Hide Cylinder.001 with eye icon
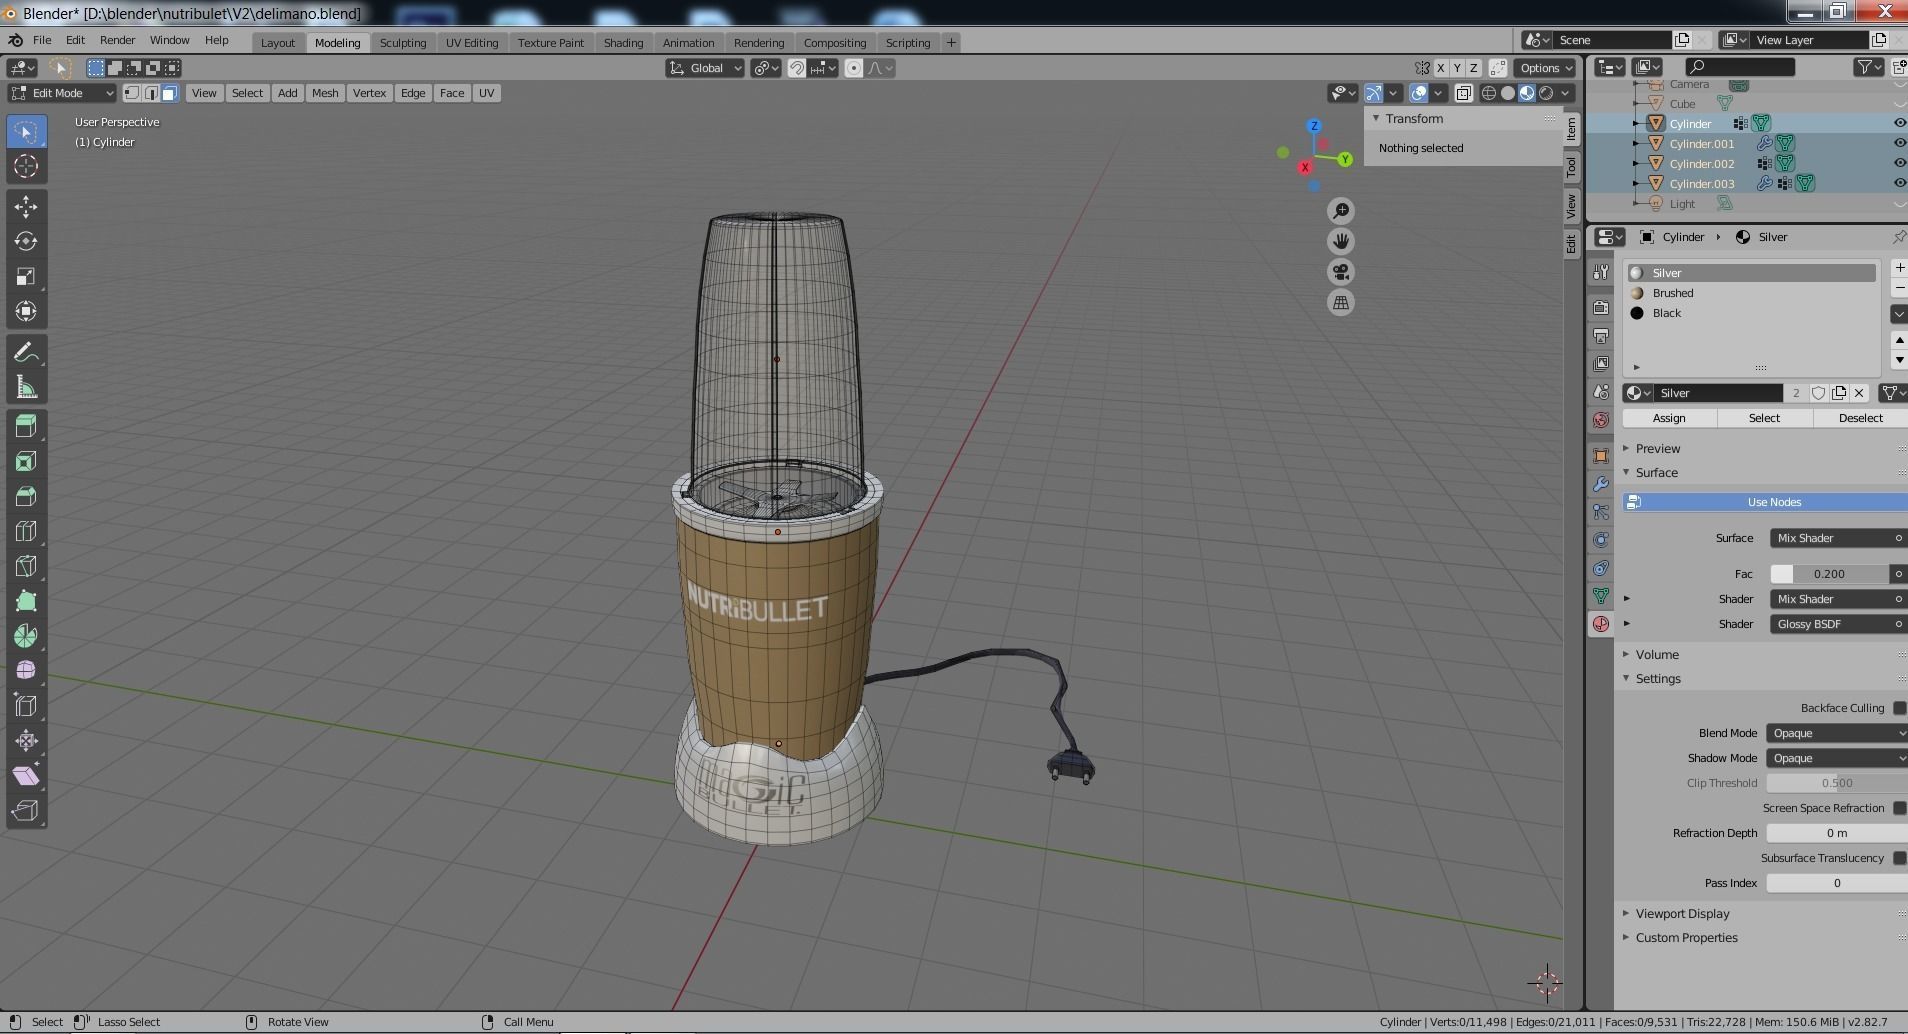This screenshot has width=1908, height=1034. pyautogui.click(x=1899, y=144)
